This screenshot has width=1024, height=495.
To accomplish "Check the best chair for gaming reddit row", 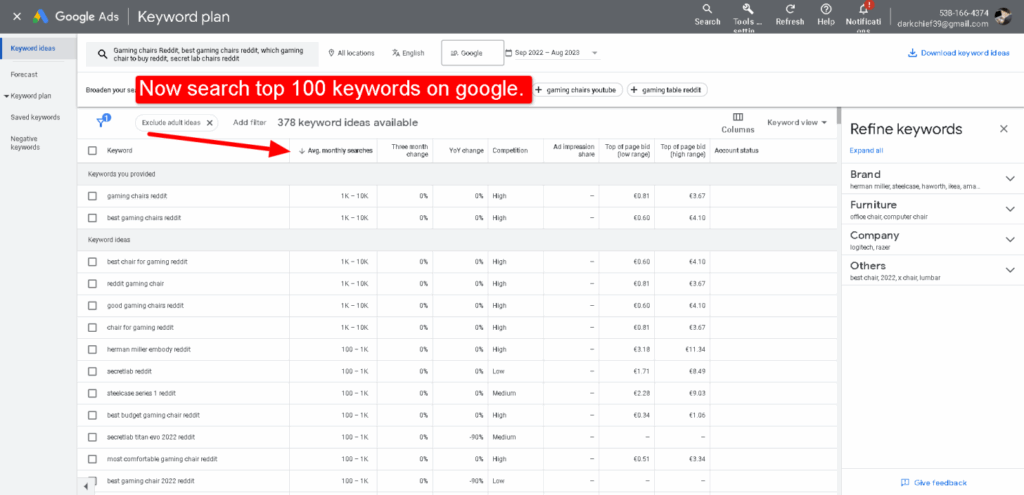I will click(92, 262).
